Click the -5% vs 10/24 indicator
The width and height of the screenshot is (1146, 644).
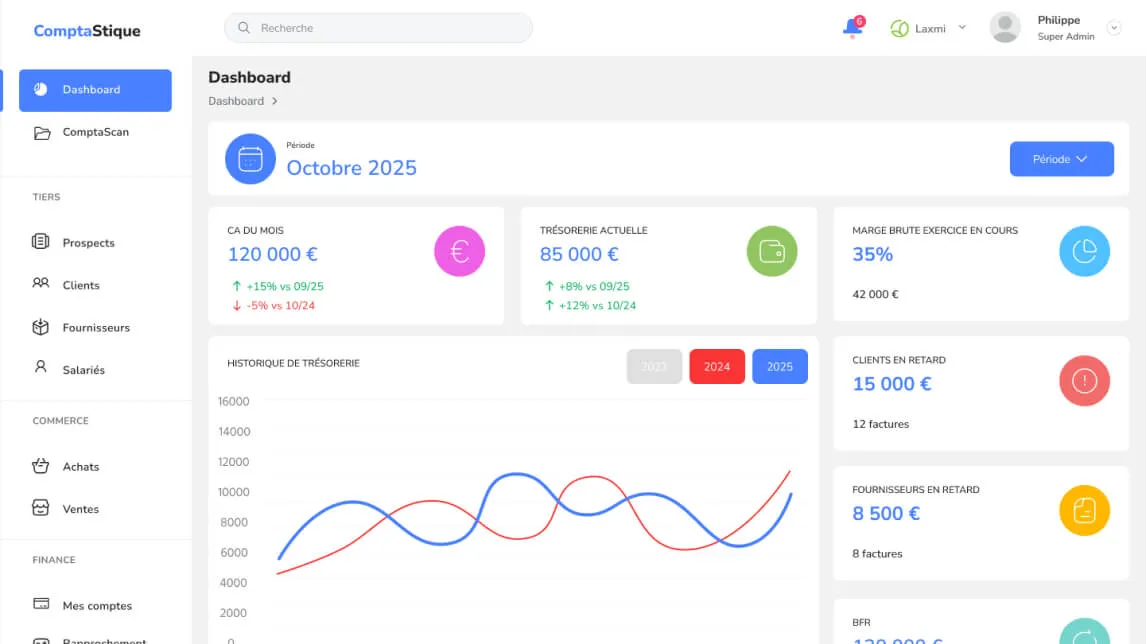[273, 306]
